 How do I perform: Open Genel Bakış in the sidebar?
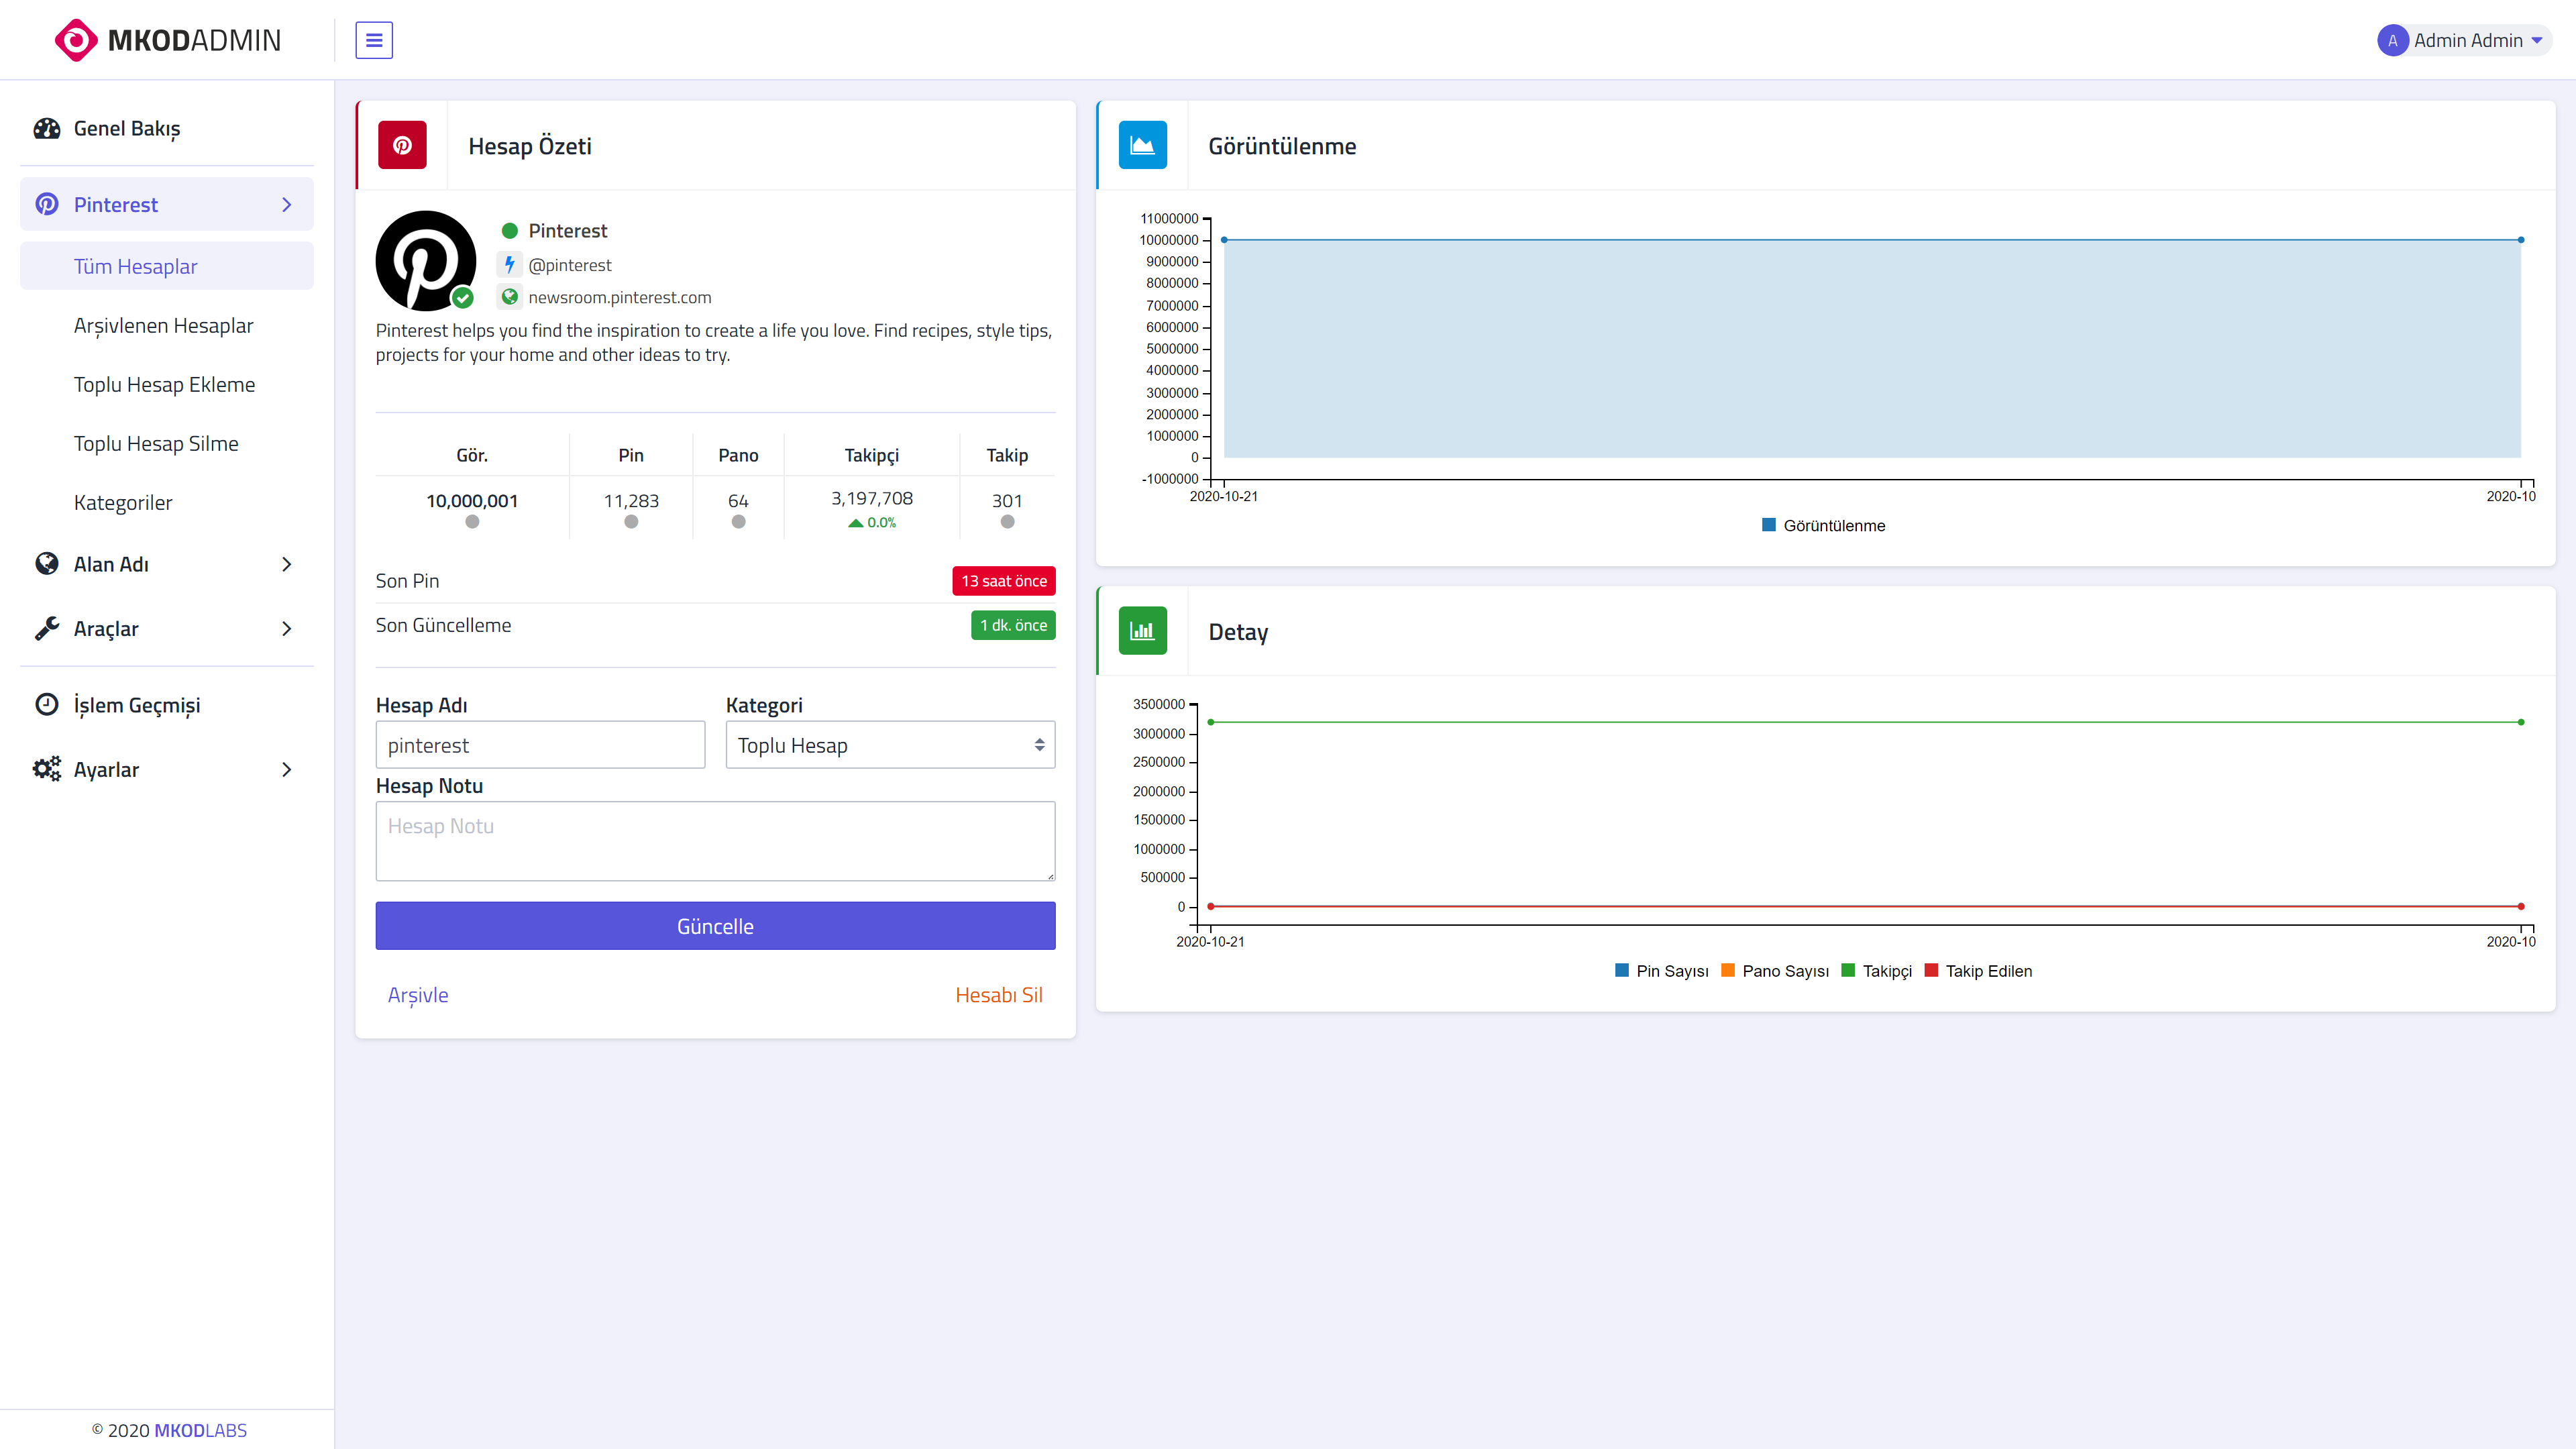pos(167,128)
